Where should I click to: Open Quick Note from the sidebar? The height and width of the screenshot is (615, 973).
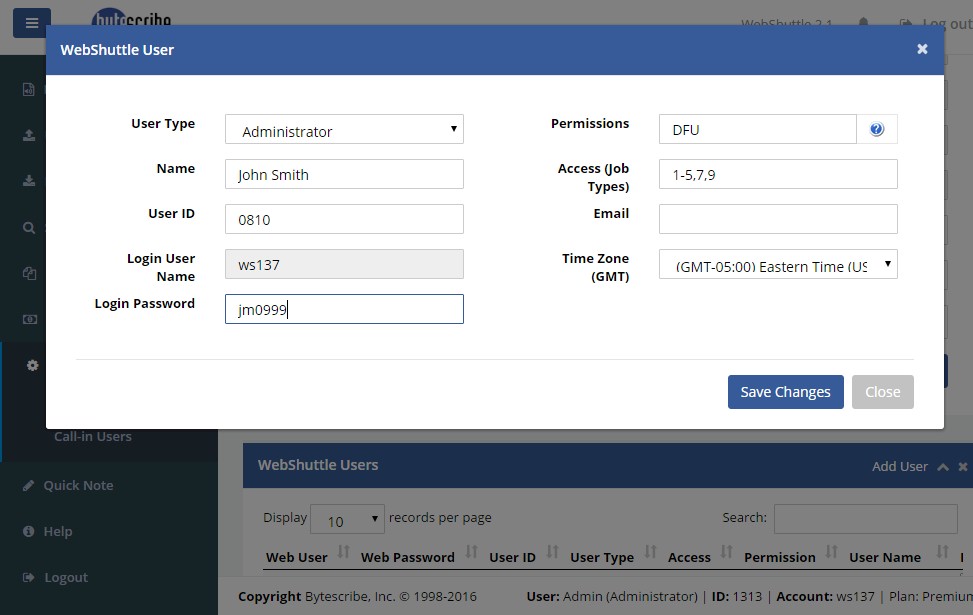tap(78, 485)
